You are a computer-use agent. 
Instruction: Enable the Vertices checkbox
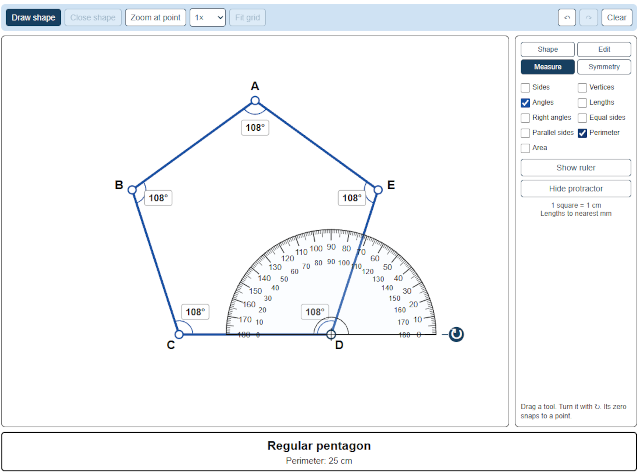tap(582, 88)
